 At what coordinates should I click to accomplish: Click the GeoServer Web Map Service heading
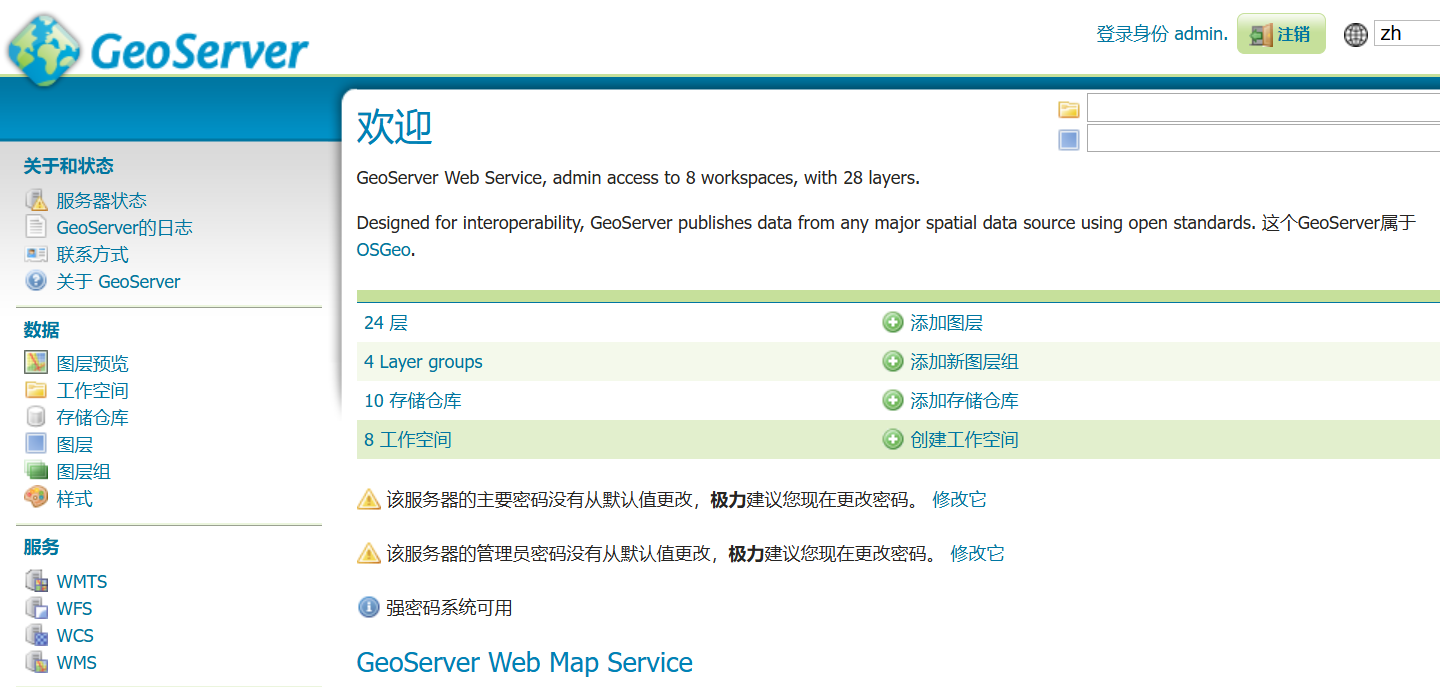click(x=524, y=662)
